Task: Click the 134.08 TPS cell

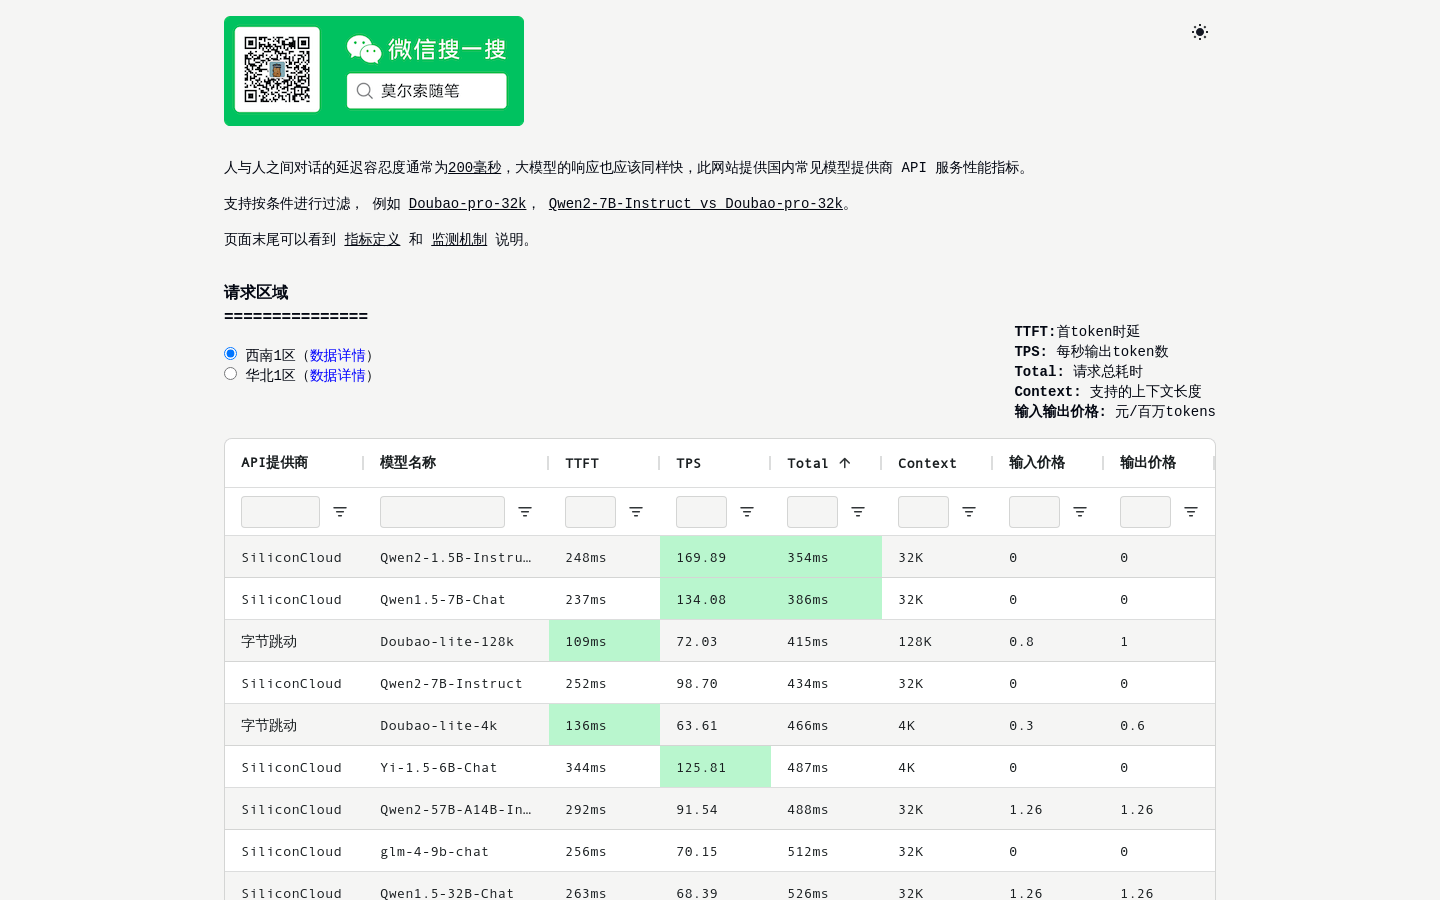Action: (715, 599)
